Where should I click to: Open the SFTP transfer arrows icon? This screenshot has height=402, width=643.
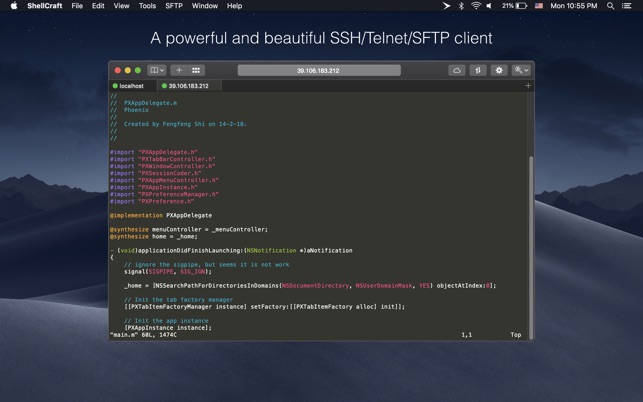click(478, 70)
